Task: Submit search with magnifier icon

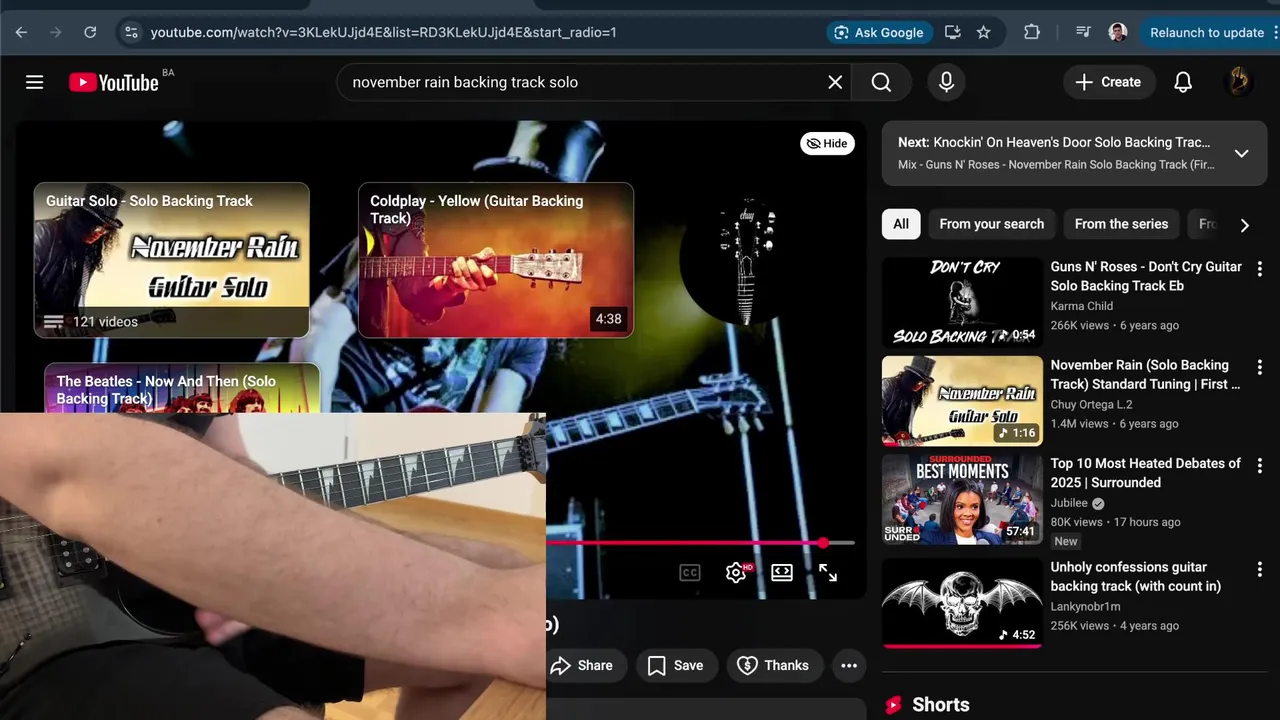Action: point(881,82)
